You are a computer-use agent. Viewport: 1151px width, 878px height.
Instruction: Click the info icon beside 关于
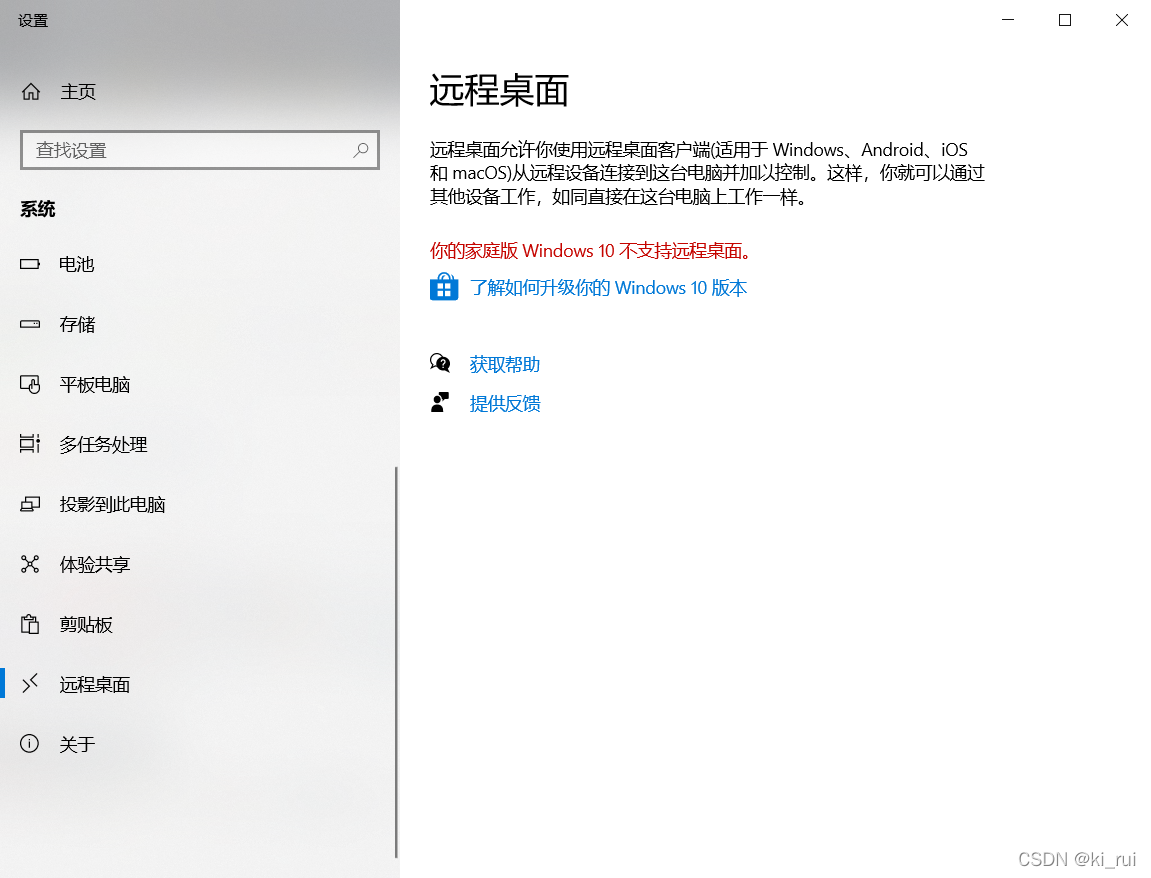[x=29, y=744]
